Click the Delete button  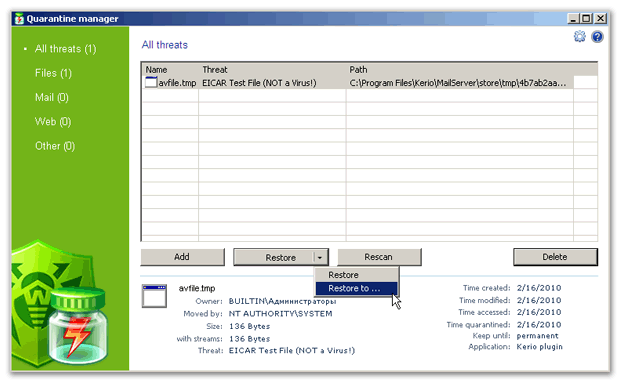[x=555, y=257]
